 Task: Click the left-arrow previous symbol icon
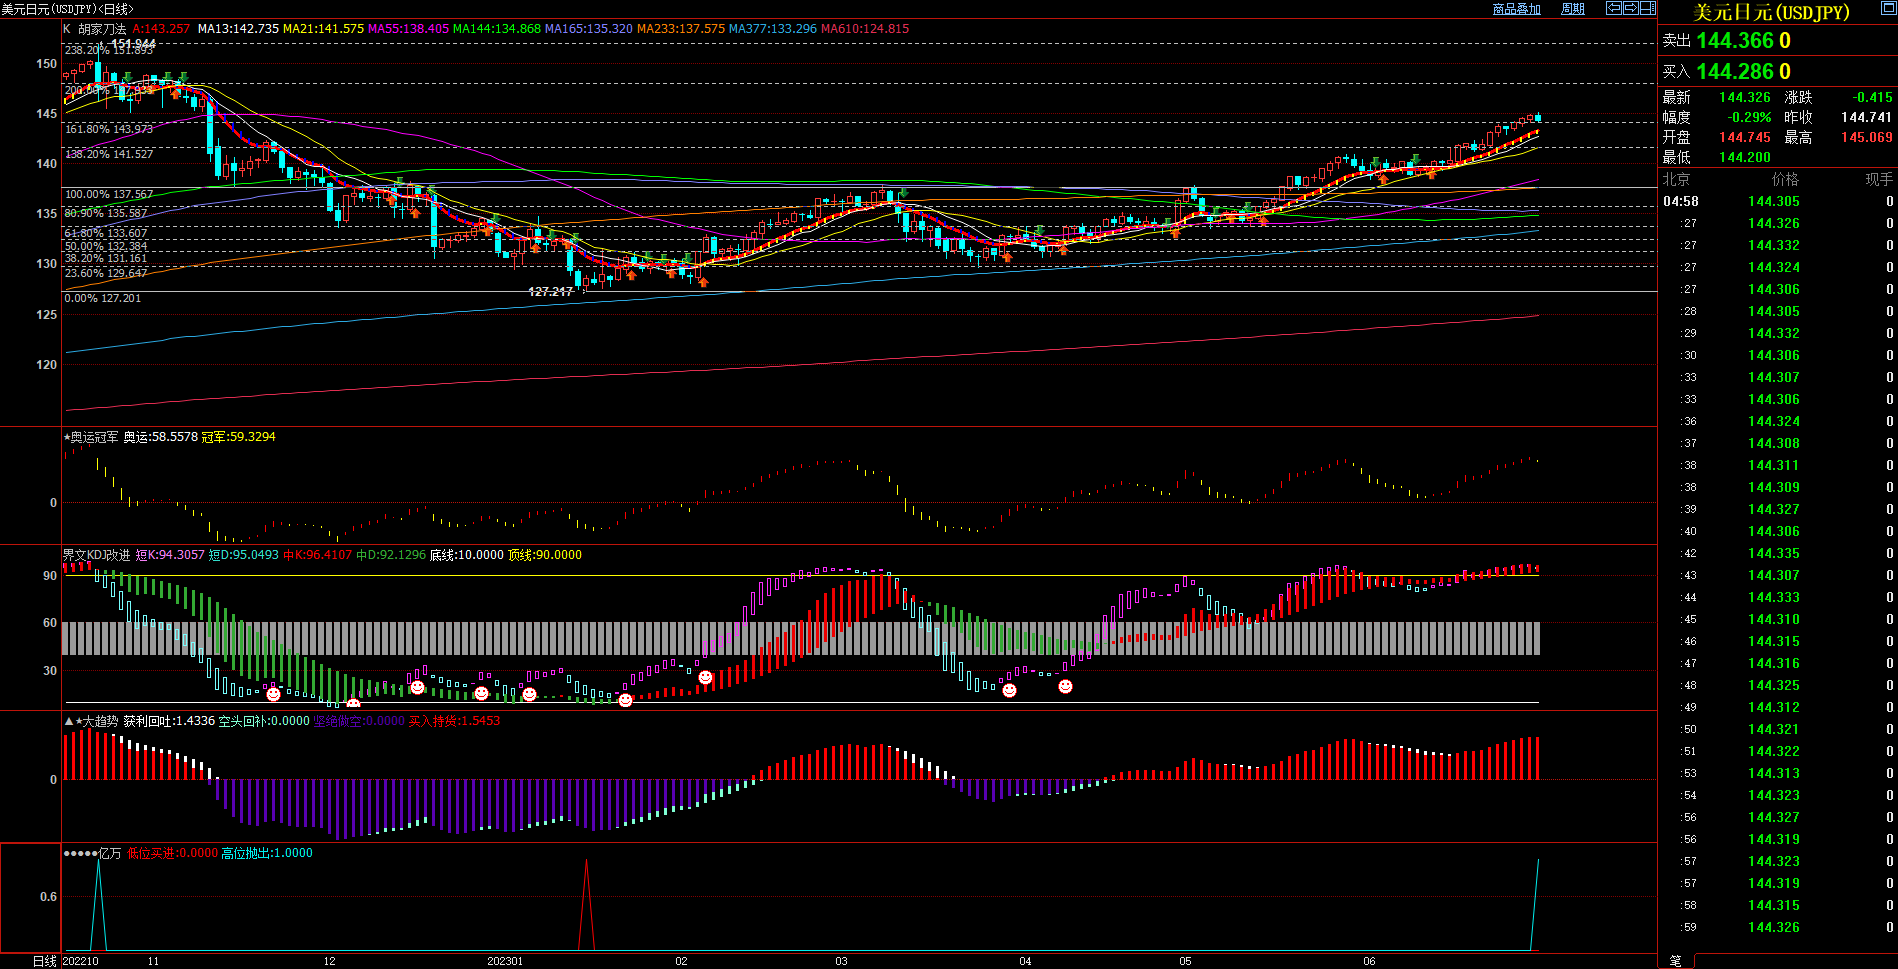coord(1613,8)
